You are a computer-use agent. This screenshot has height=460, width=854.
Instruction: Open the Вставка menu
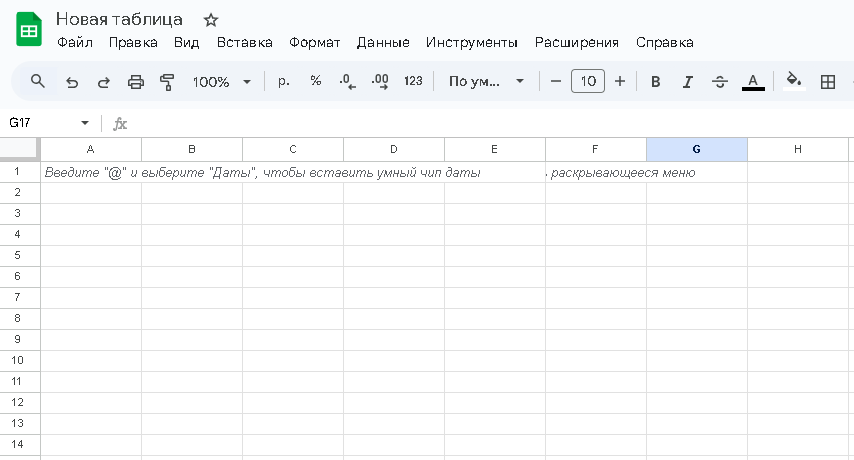pos(245,42)
